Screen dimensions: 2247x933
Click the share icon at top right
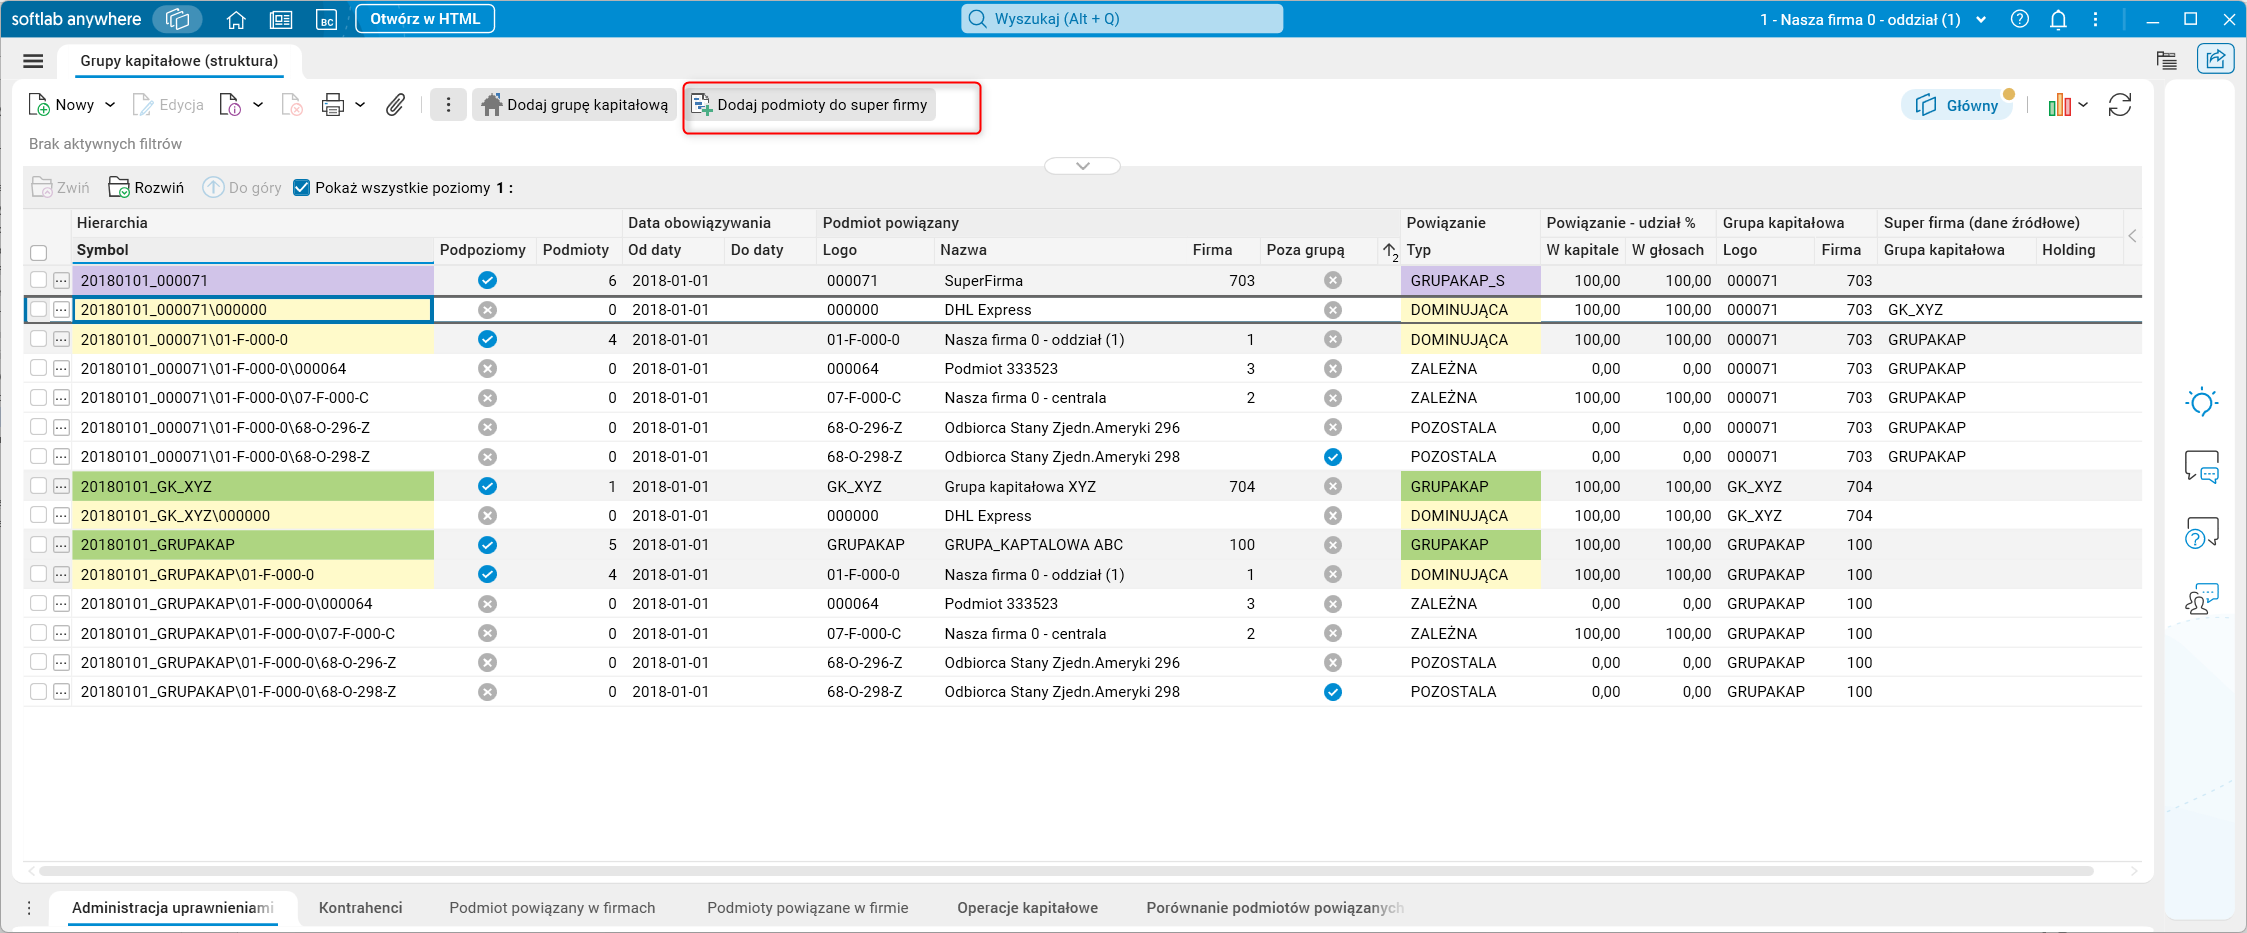click(x=2216, y=59)
